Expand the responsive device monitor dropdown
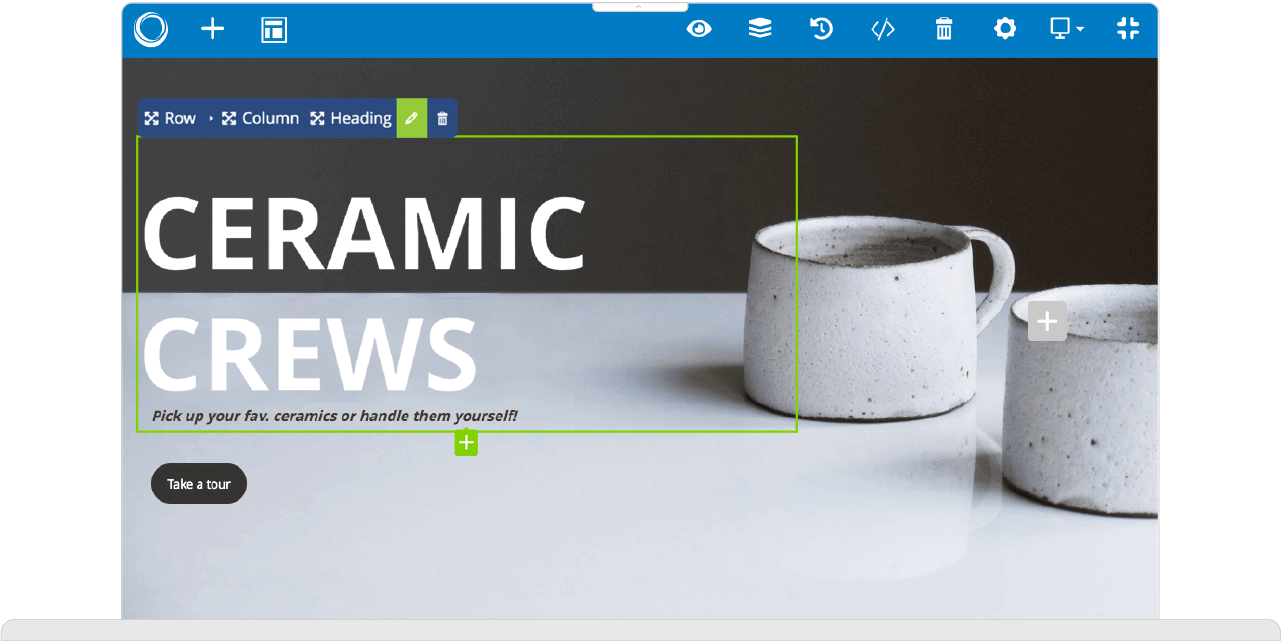The image size is (1281, 643). tap(1067, 29)
